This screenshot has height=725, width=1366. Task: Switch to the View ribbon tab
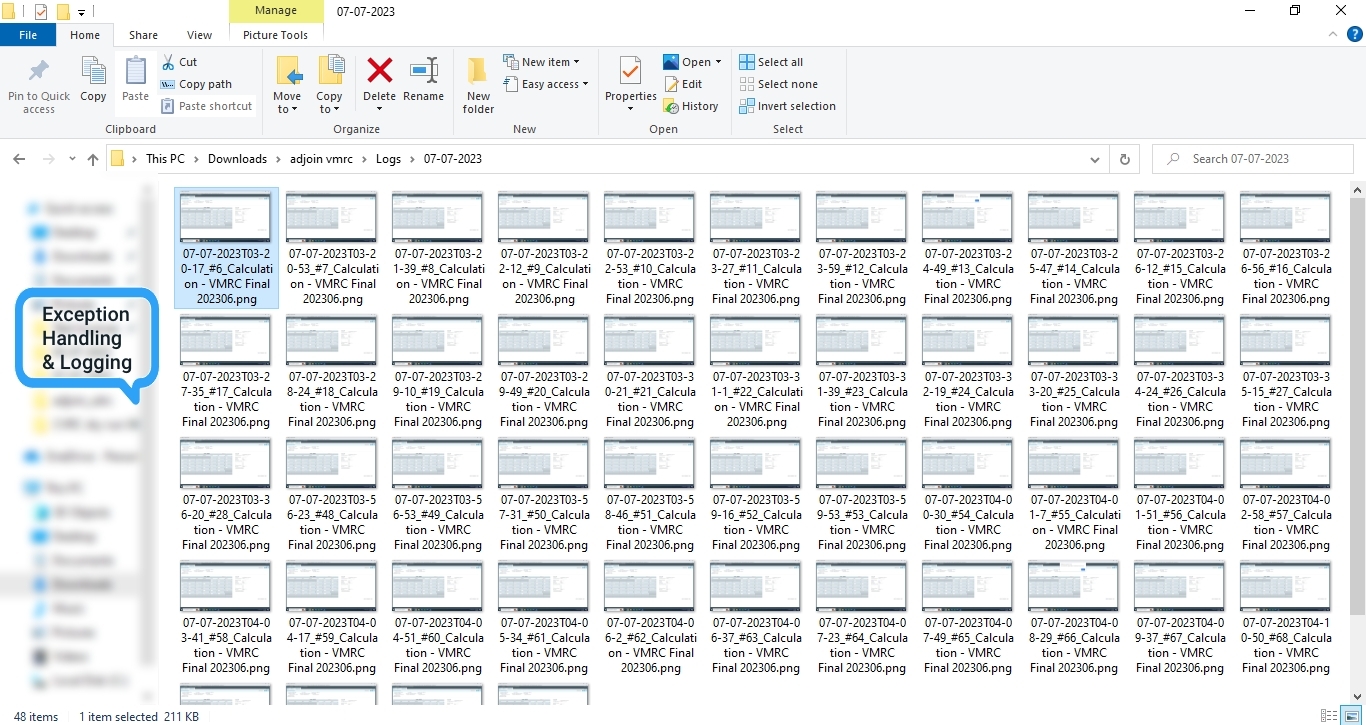pos(199,35)
